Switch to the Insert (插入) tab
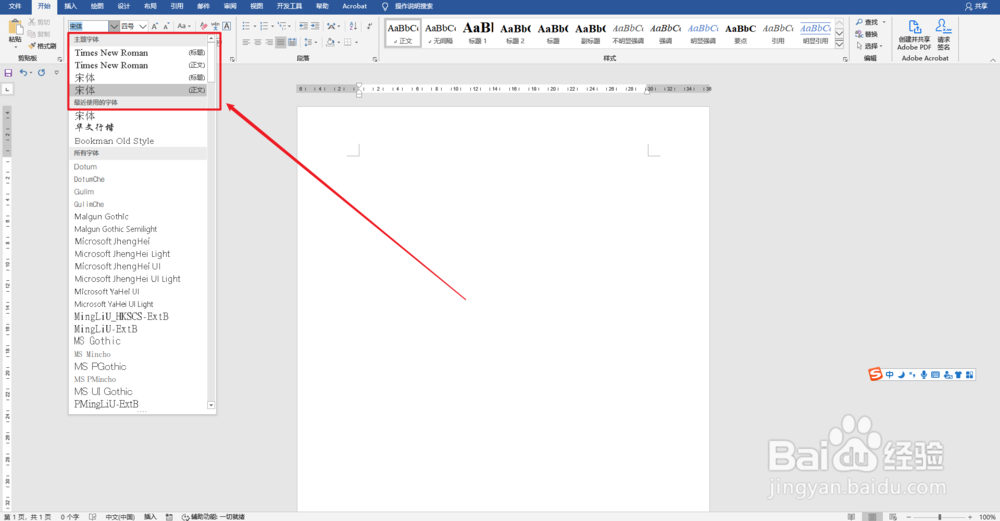 coord(71,6)
